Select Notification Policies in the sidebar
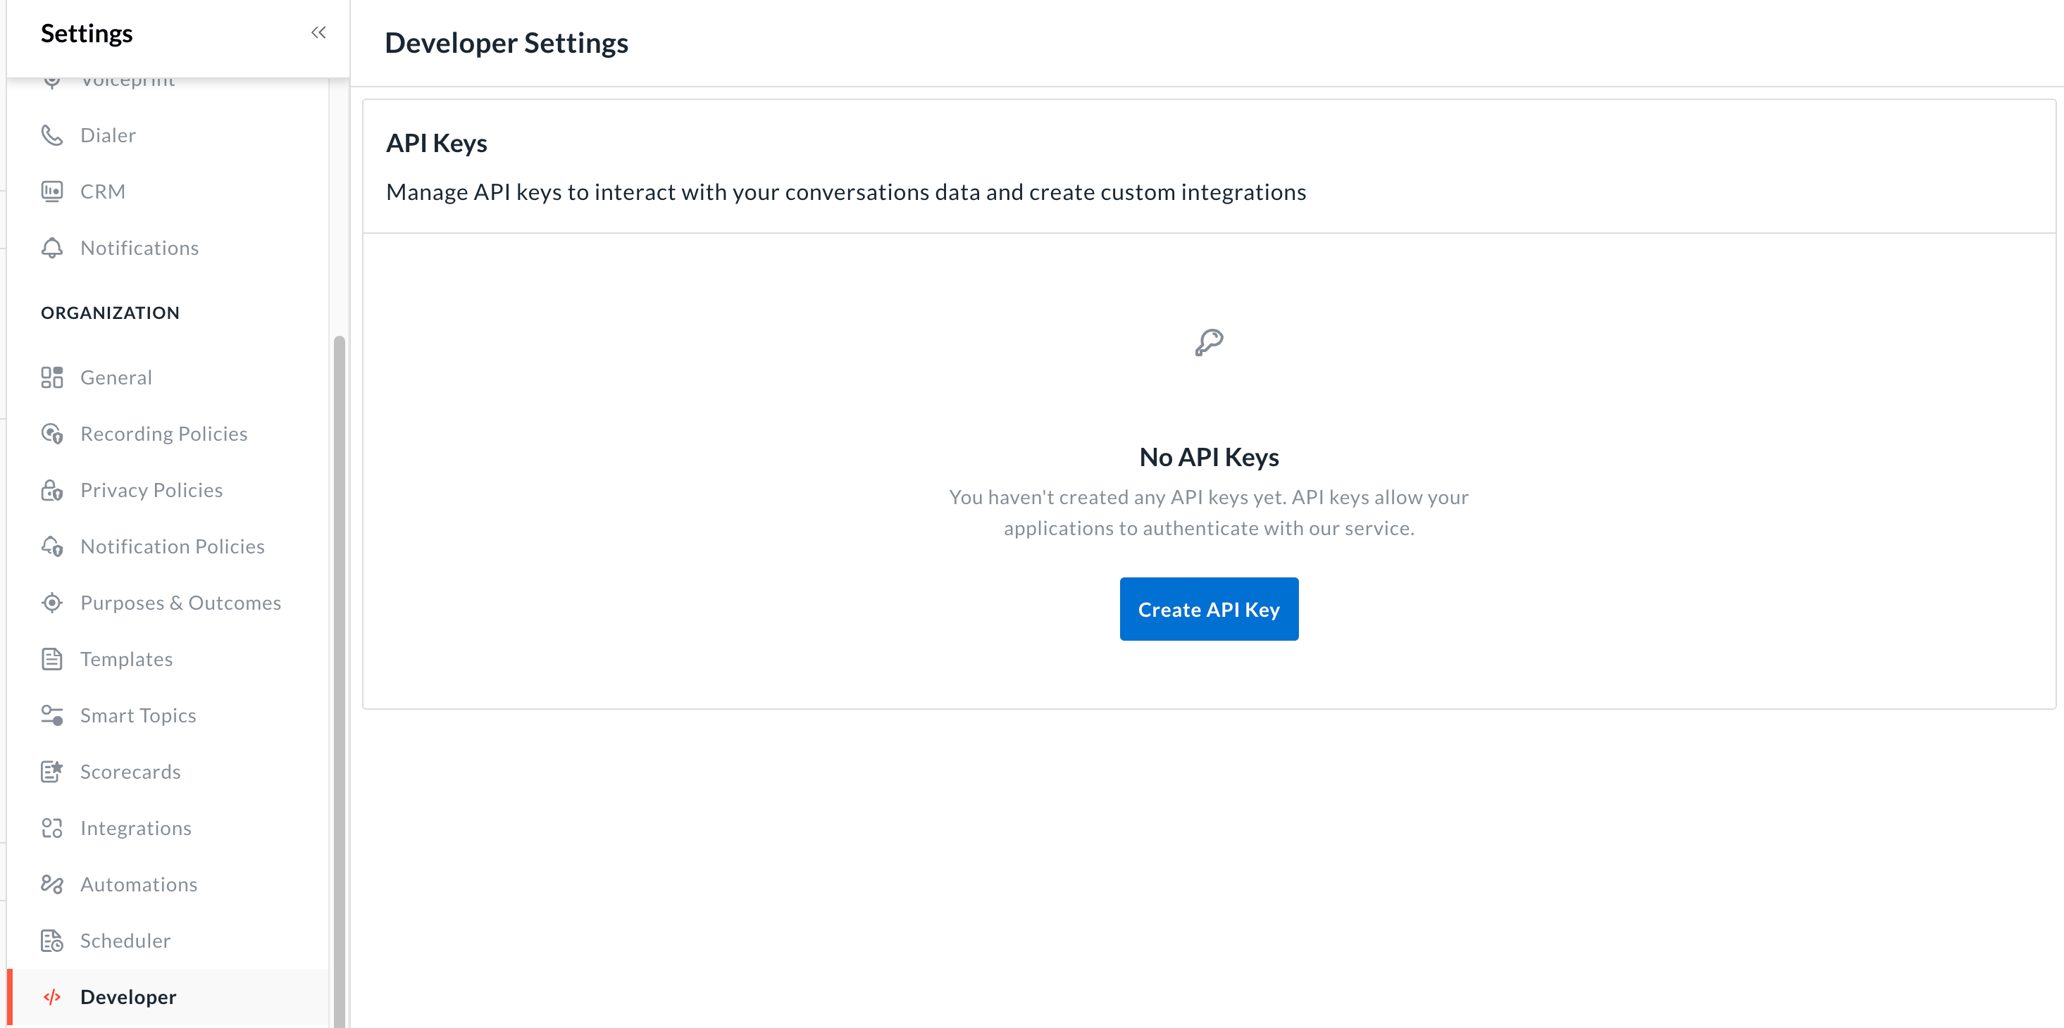 [172, 545]
